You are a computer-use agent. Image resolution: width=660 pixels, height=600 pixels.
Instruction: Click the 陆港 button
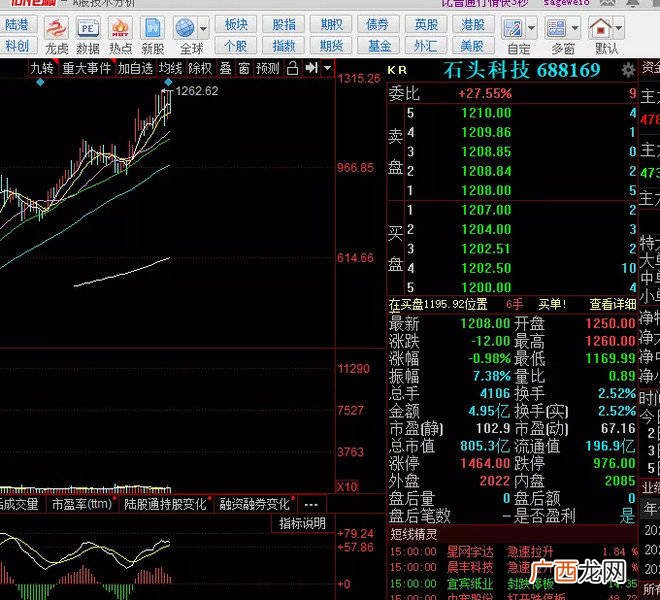(17, 25)
